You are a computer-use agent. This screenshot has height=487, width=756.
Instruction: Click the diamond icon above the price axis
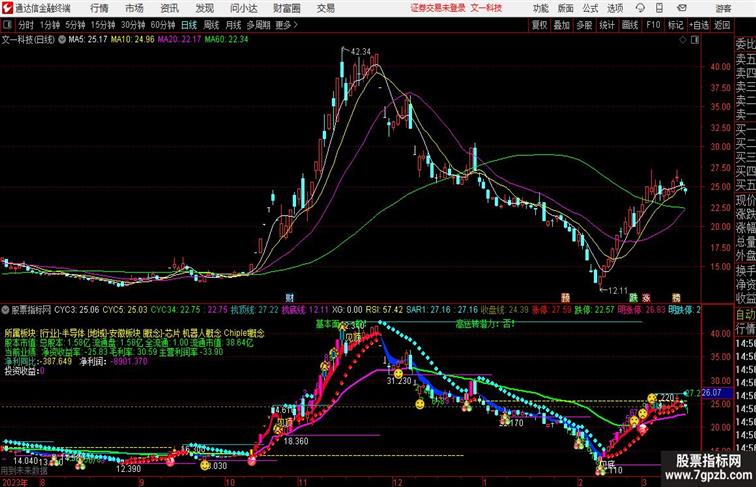pos(683,40)
